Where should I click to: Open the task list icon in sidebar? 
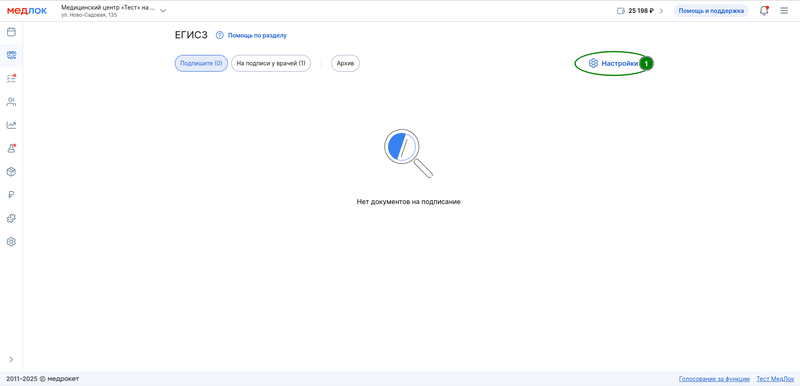(11, 78)
